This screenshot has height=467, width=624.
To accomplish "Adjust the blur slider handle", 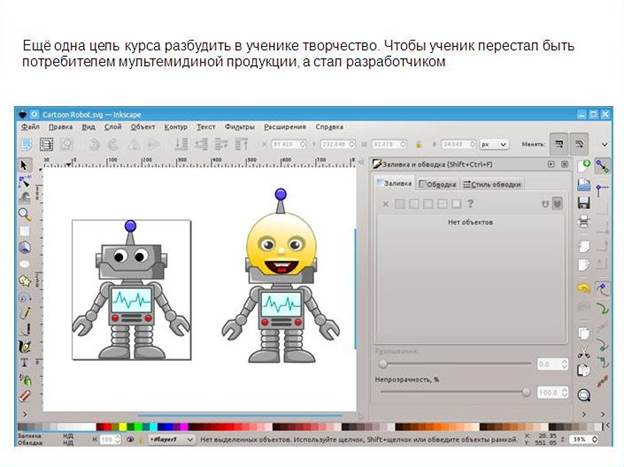I will pyautogui.click(x=383, y=363).
